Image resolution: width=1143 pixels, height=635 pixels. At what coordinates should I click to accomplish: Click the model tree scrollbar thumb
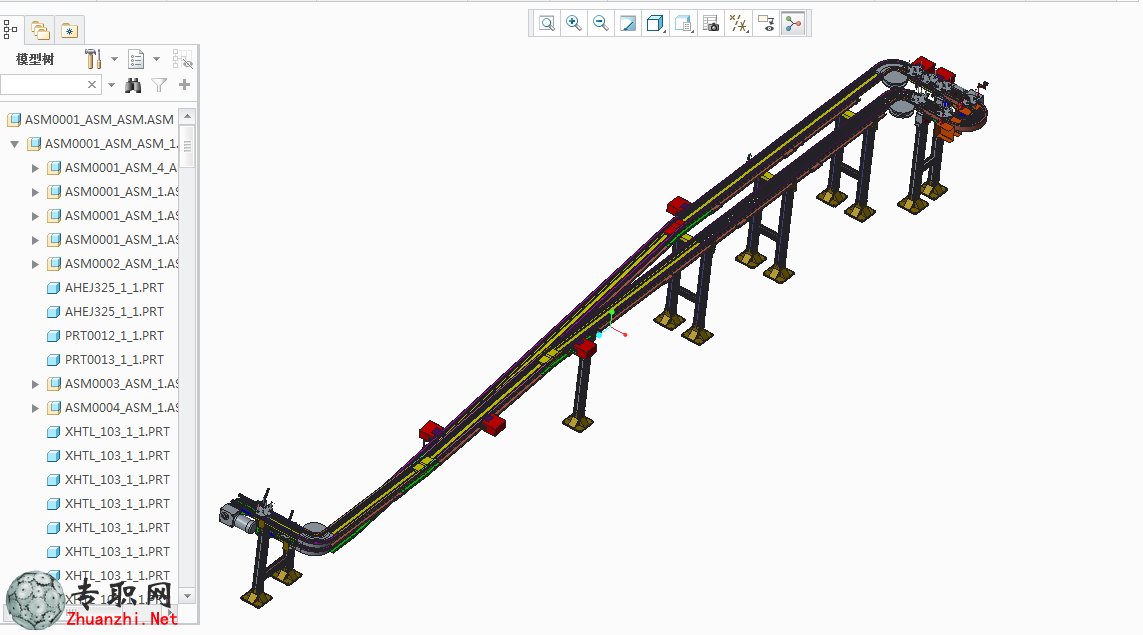(x=187, y=146)
